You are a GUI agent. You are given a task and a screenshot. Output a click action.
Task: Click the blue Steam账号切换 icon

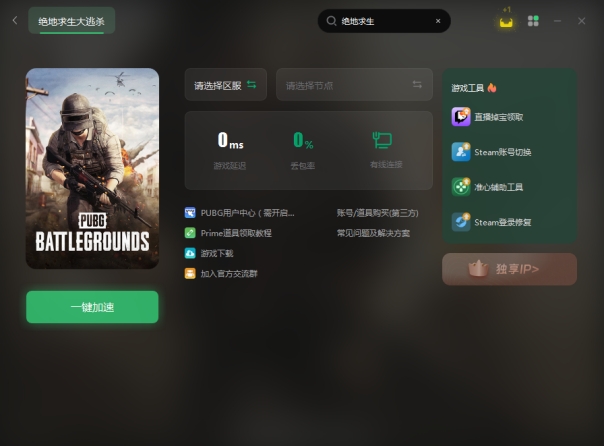click(461, 152)
